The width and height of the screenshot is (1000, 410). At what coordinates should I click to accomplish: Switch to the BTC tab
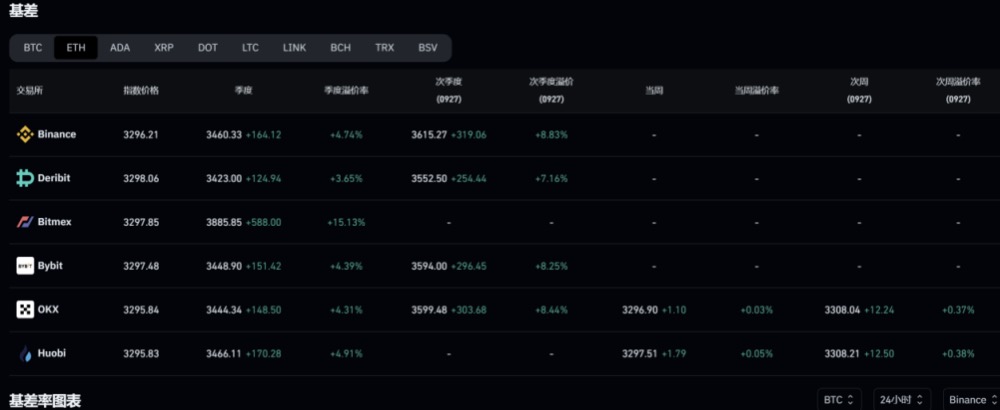click(33, 47)
